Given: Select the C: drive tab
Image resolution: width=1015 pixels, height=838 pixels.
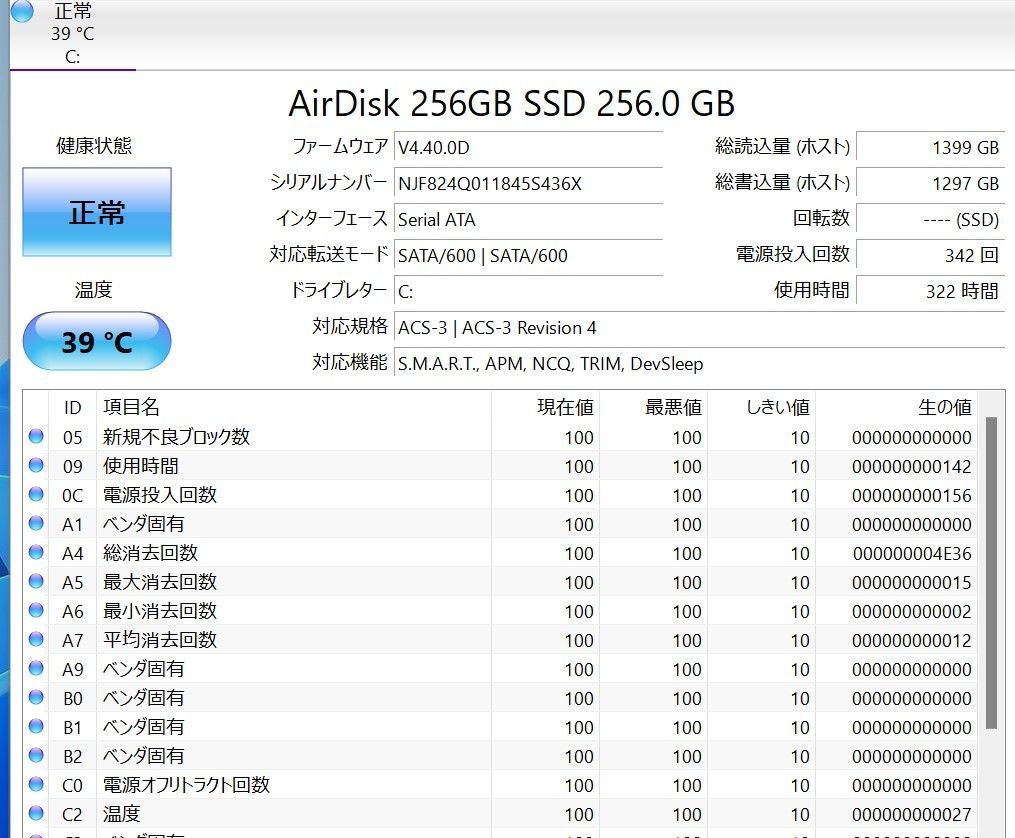Looking at the screenshot, I should pos(72,34).
